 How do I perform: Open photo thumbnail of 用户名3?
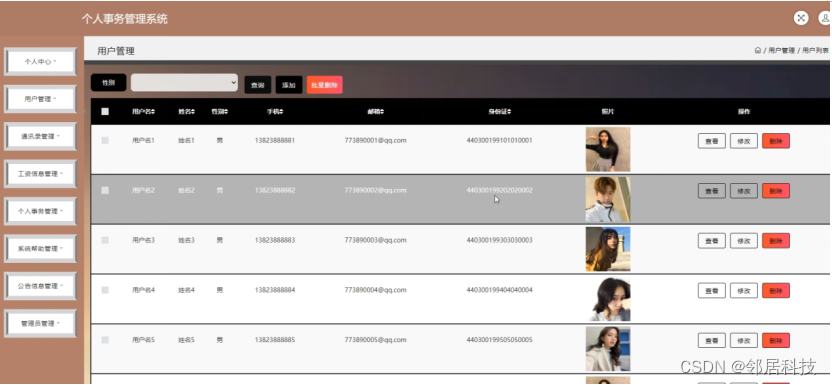608,249
